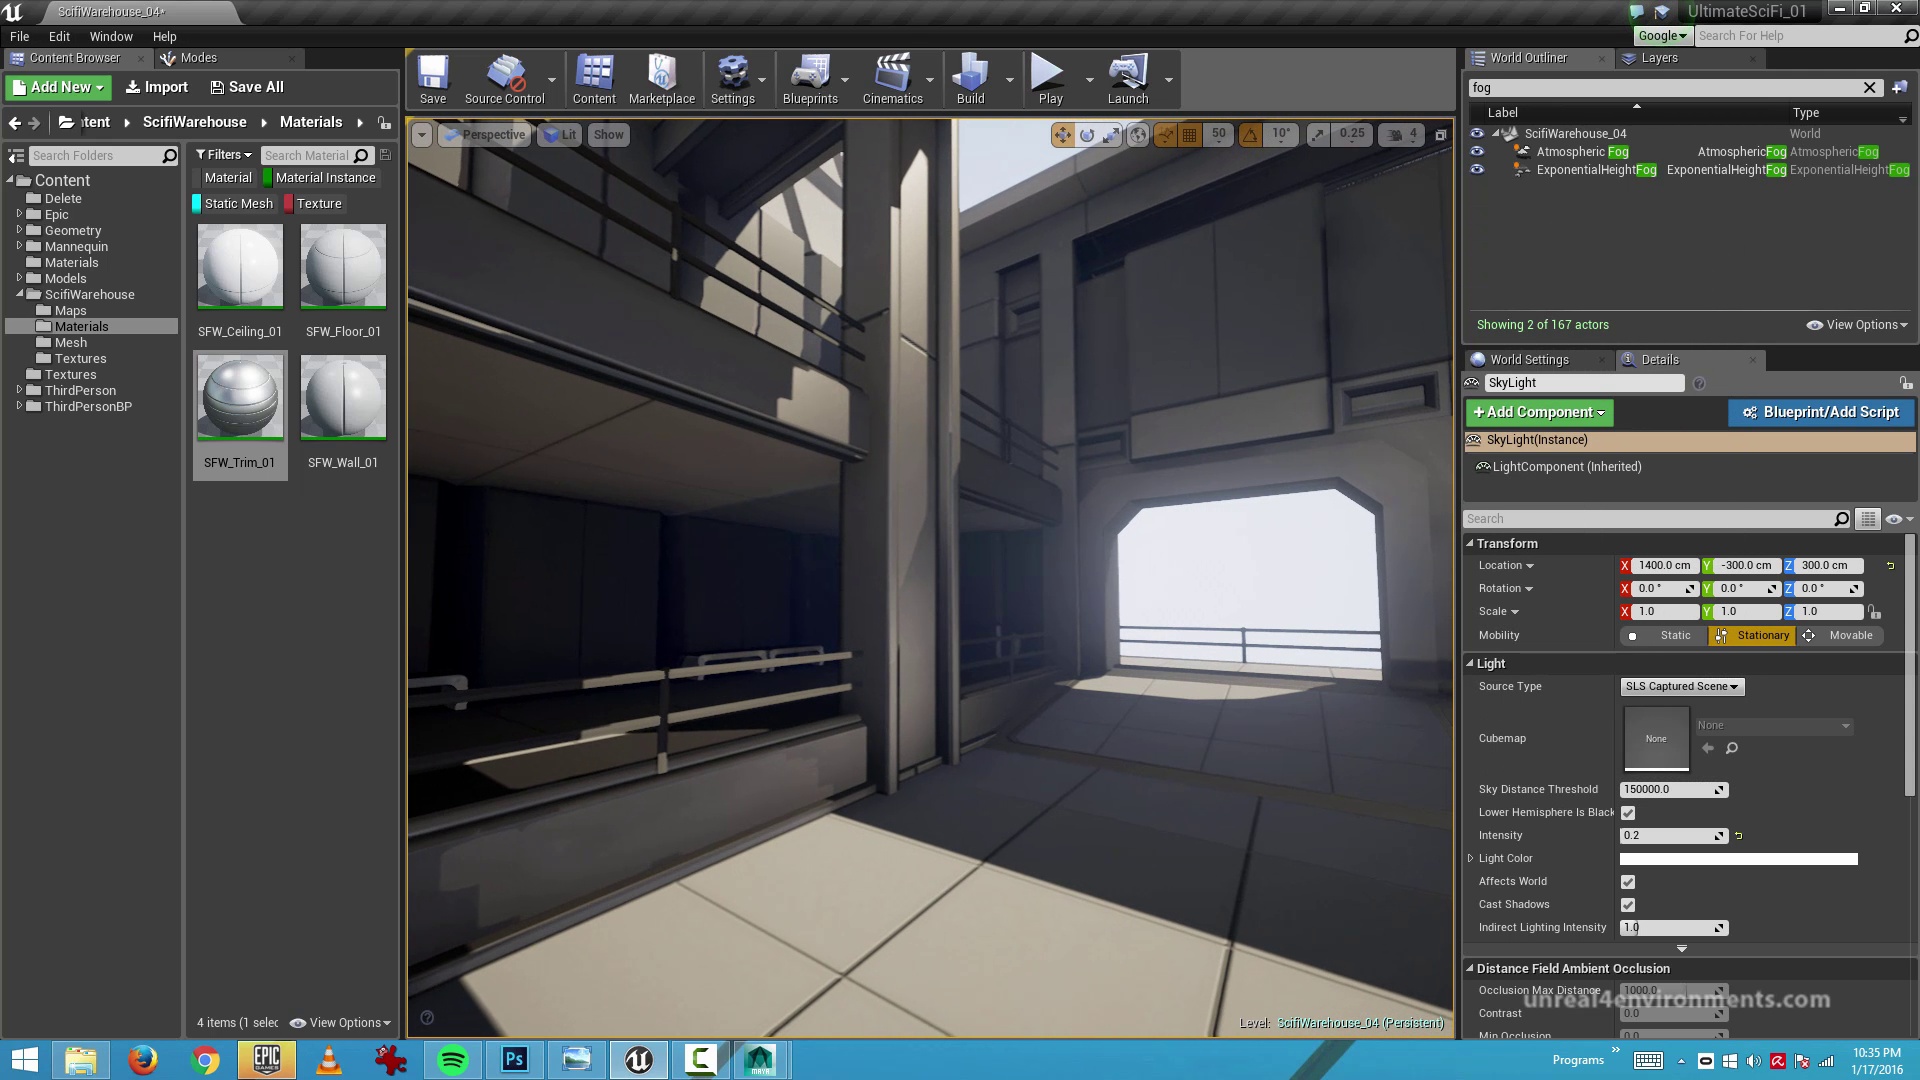Viewport: 1920px width, 1080px height.
Task: Click the Build toolbar icon
Action: [970, 79]
